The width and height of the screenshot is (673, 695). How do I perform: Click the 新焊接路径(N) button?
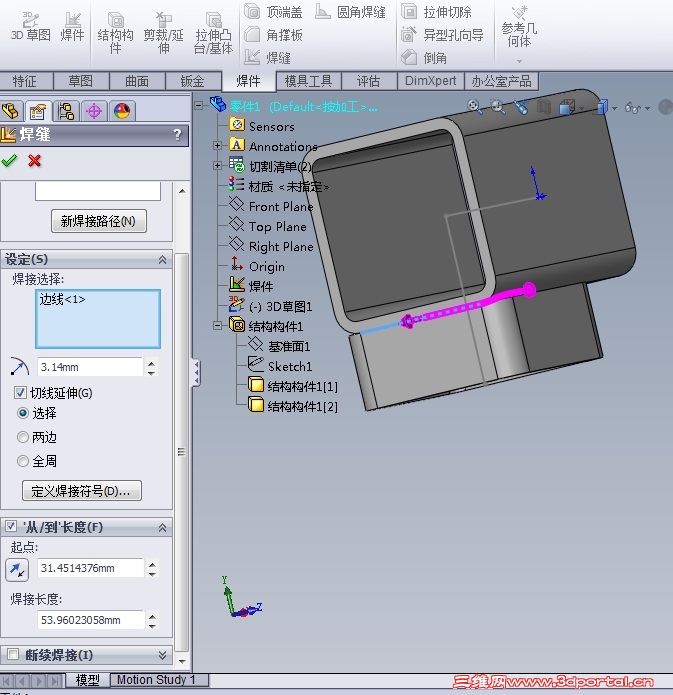98,221
